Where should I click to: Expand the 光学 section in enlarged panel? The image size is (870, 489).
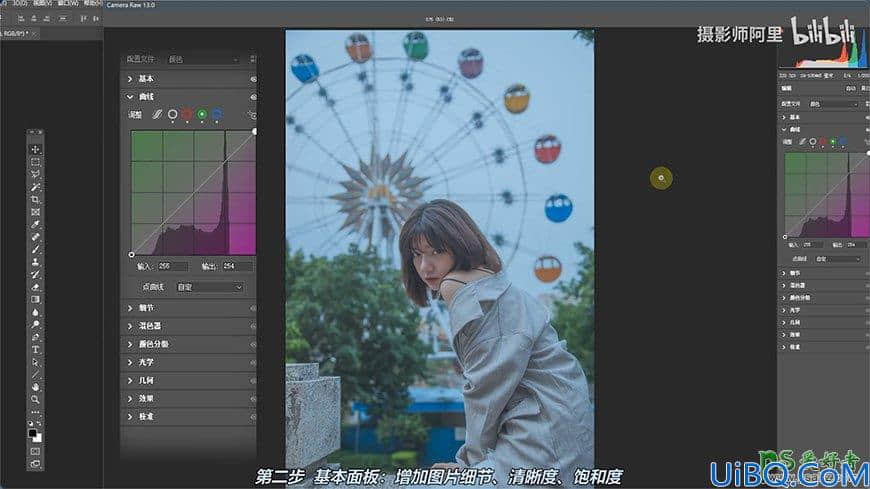[130, 362]
